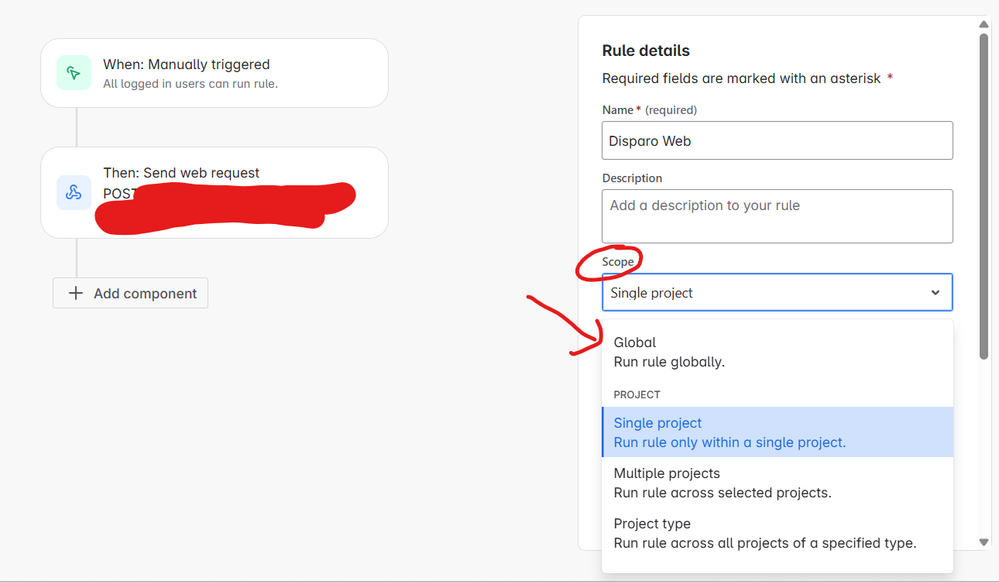Screen dimensions: 999x582
Task: Click the plus icon on Add component
Action: point(75,293)
